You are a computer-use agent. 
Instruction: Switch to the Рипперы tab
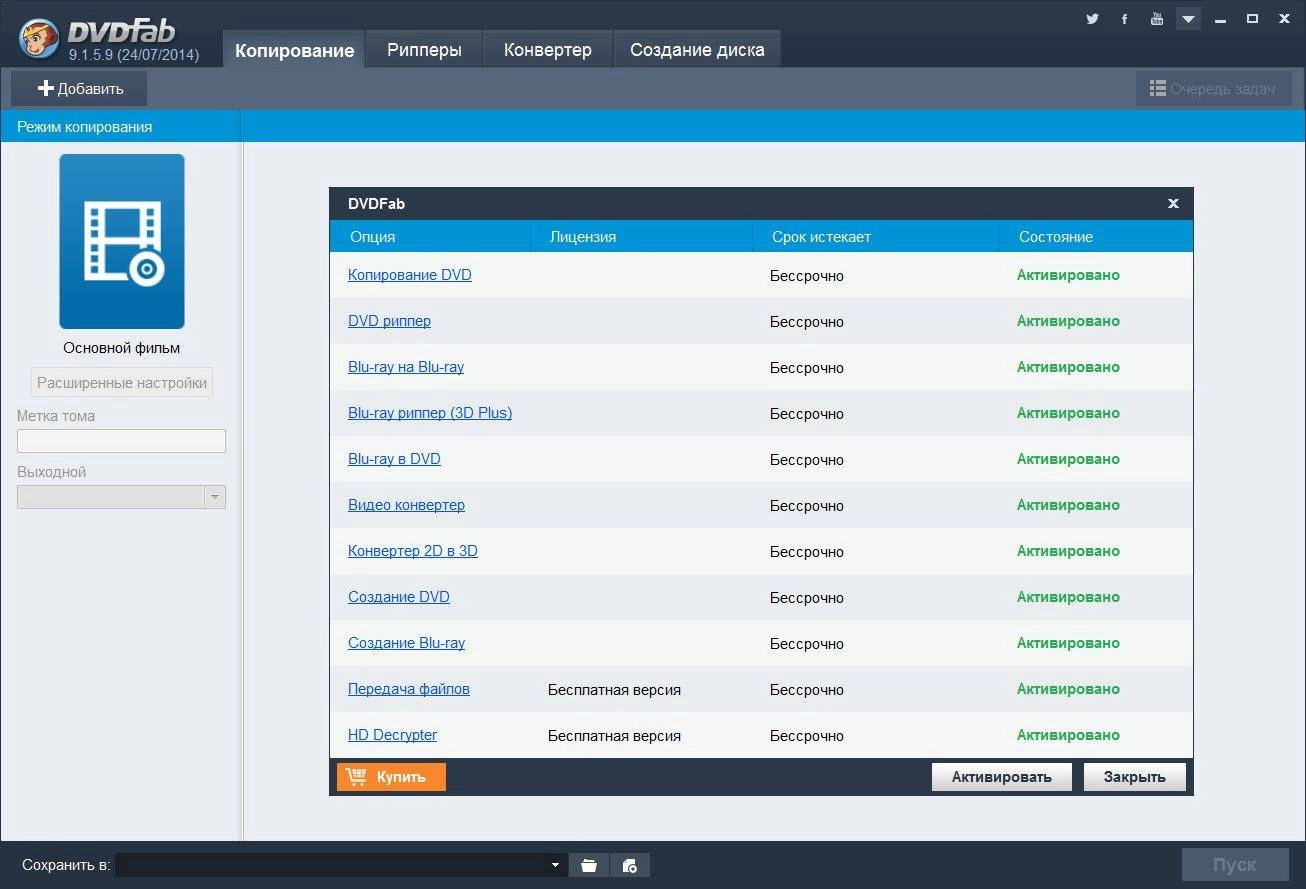(424, 50)
